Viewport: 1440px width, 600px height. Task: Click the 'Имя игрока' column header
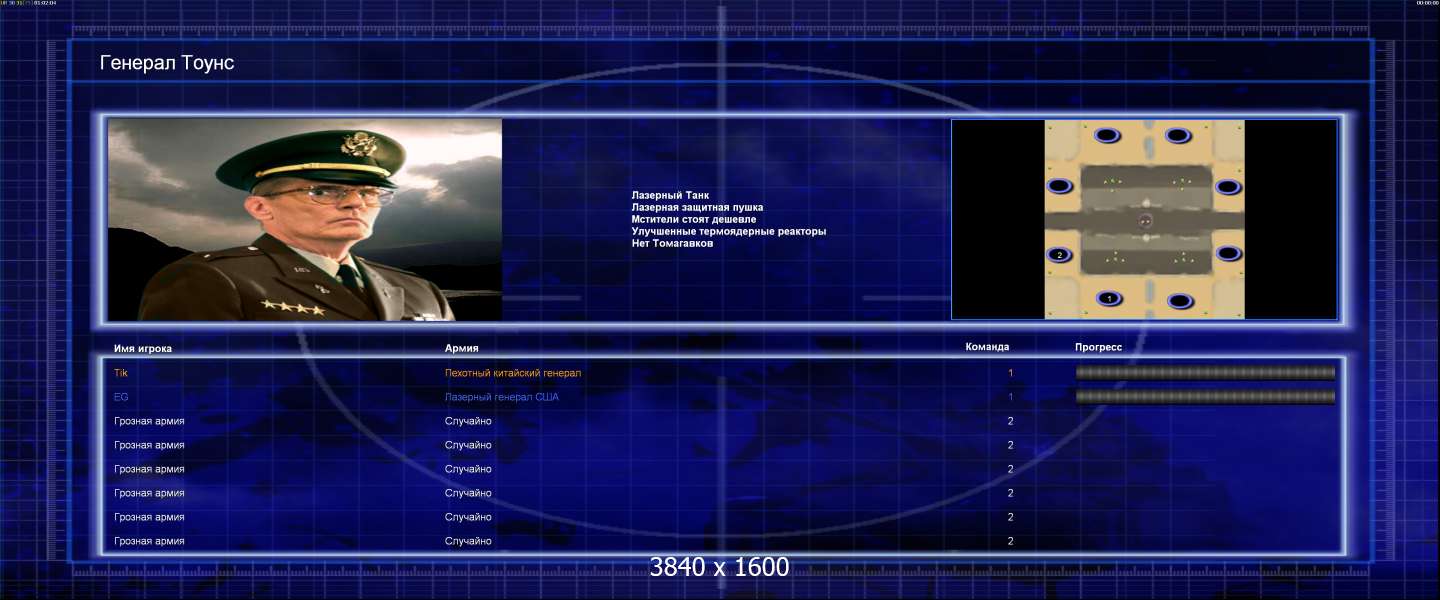tap(143, 348)
